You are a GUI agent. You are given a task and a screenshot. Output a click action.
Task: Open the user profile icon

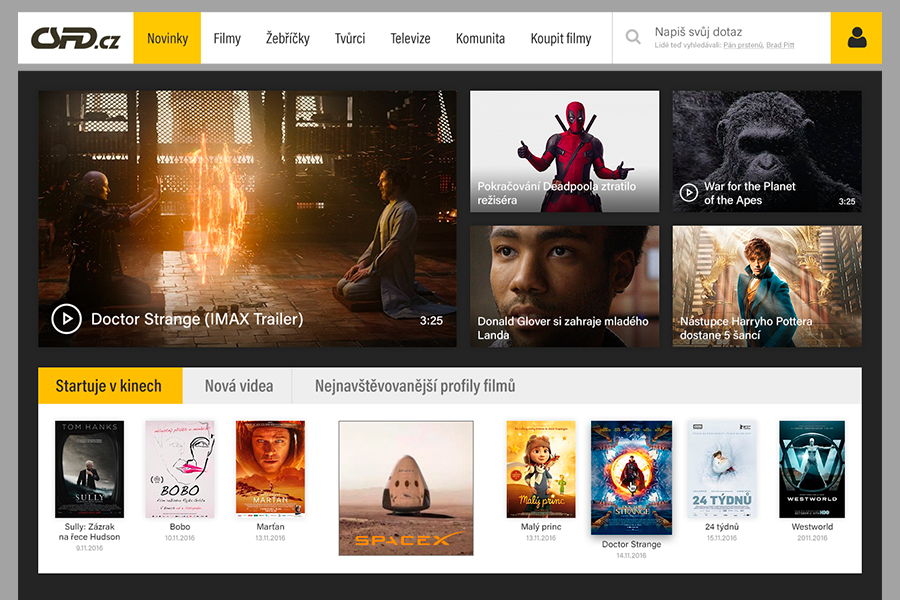pos(856,38)
